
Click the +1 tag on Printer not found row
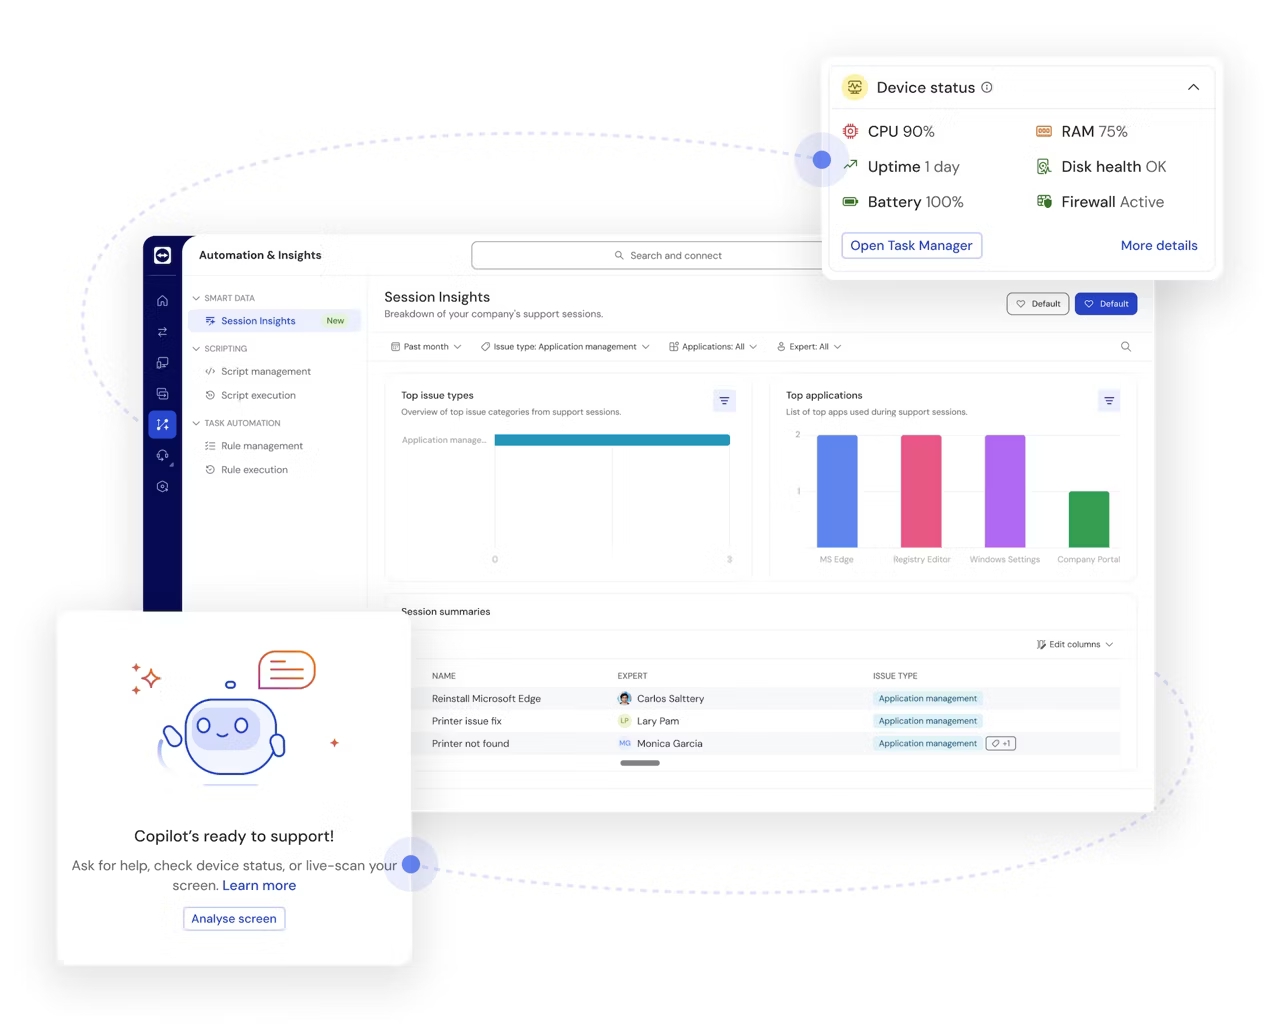[1001, 743]
